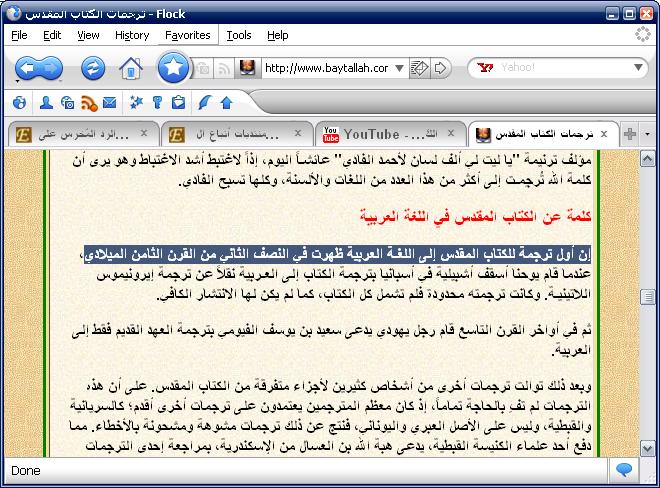Open the Favorites menu

coord(187,35)
